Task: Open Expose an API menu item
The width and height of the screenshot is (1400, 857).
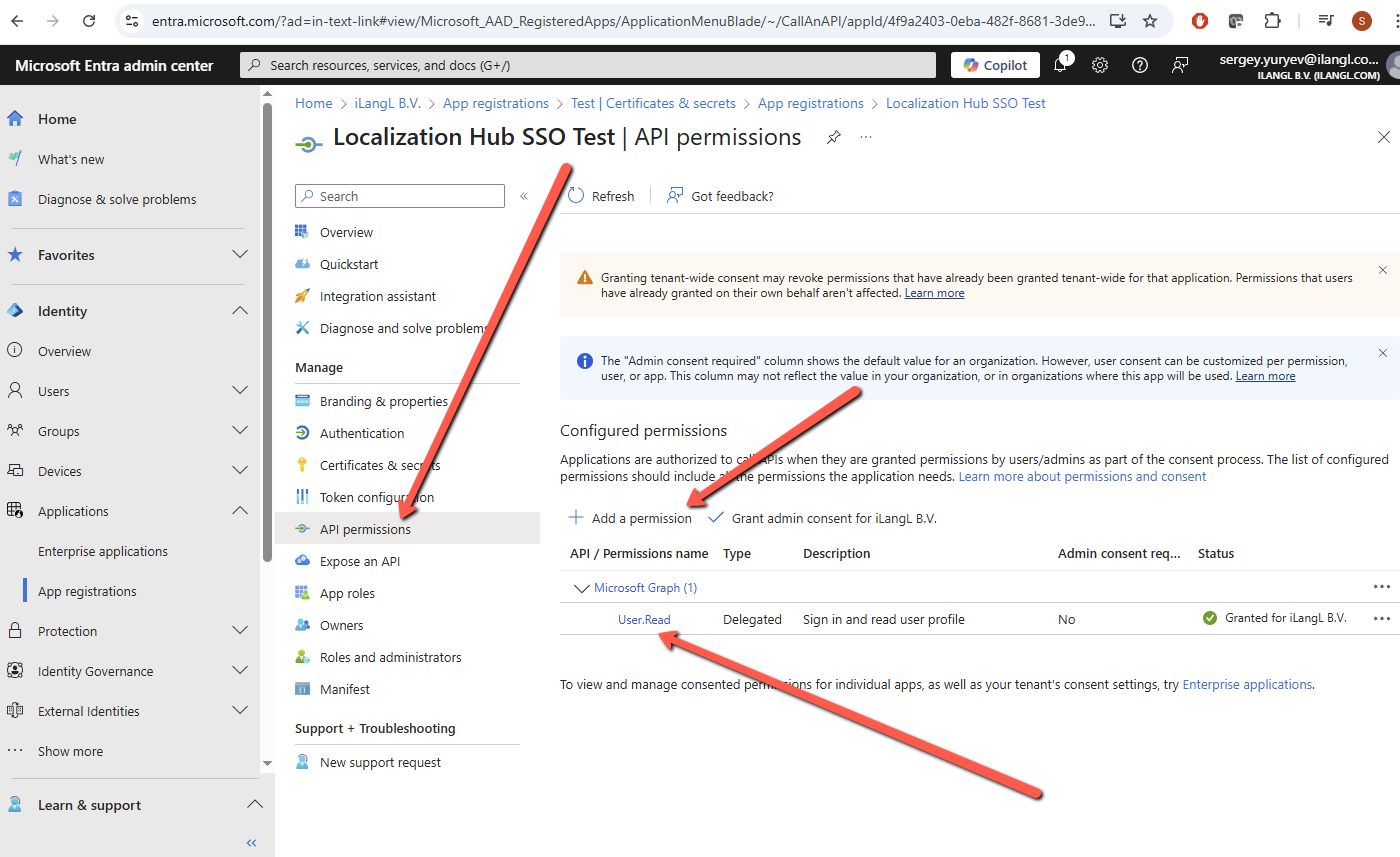Action: 360,561
